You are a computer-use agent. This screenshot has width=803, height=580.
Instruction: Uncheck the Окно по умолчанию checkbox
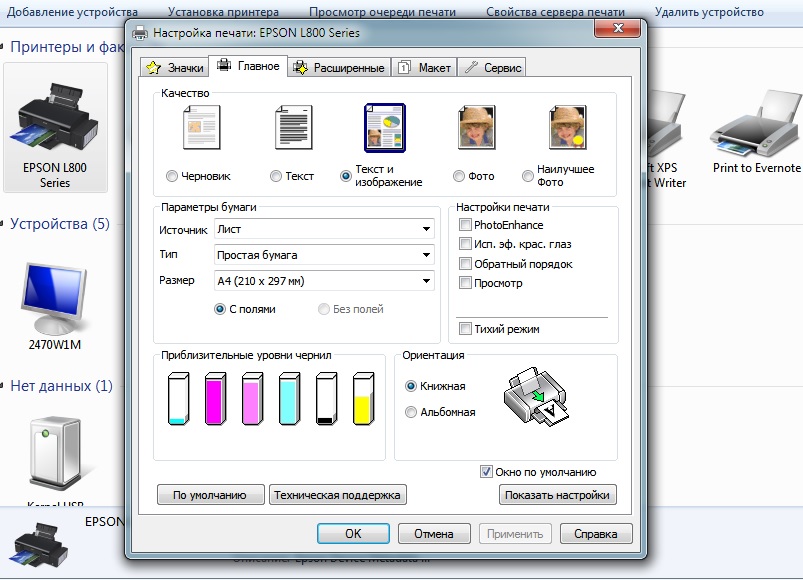tap(486, 472)
